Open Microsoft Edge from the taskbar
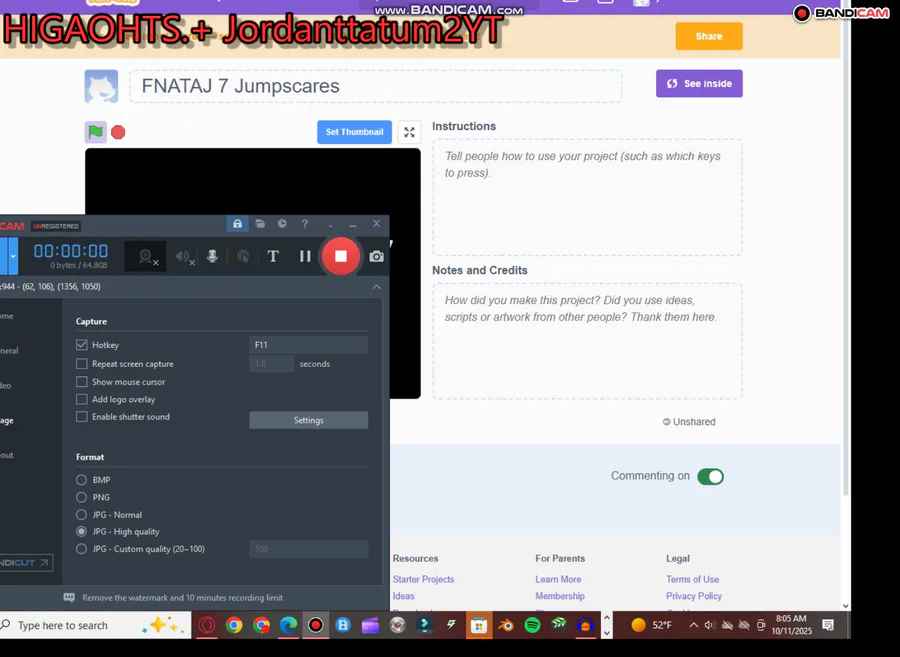 tap(288, 625)
